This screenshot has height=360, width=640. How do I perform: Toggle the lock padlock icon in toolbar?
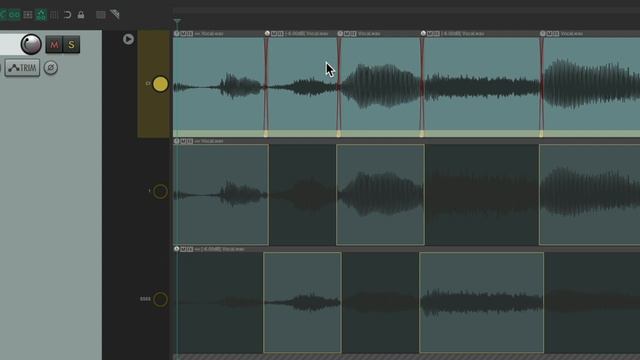coord(81,15)
